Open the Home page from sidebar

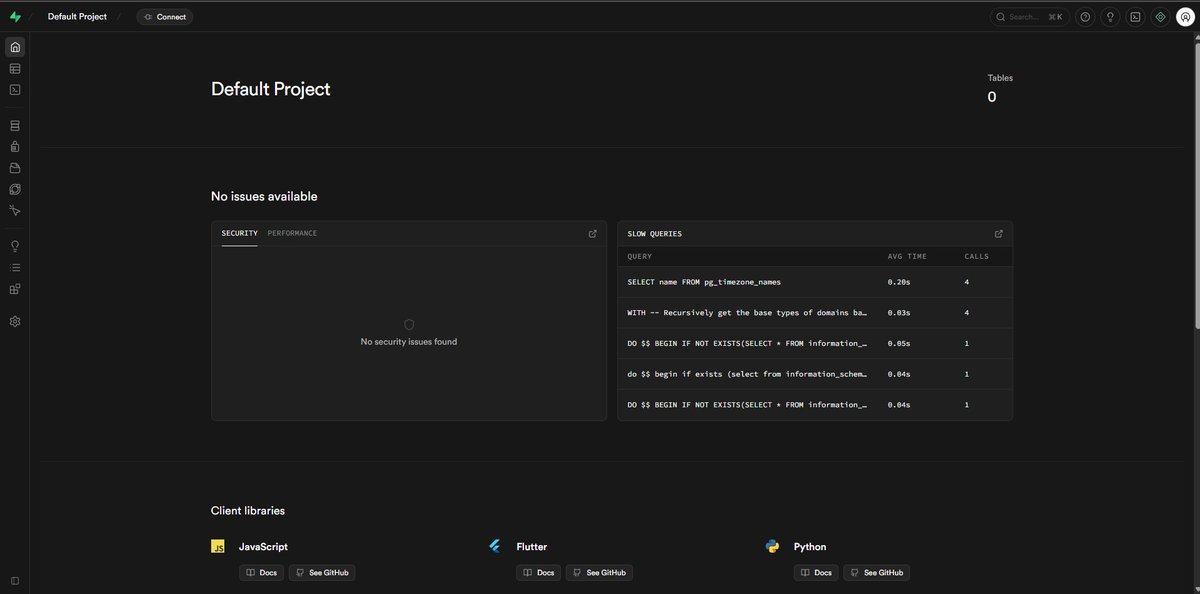(x=15, y=47)
